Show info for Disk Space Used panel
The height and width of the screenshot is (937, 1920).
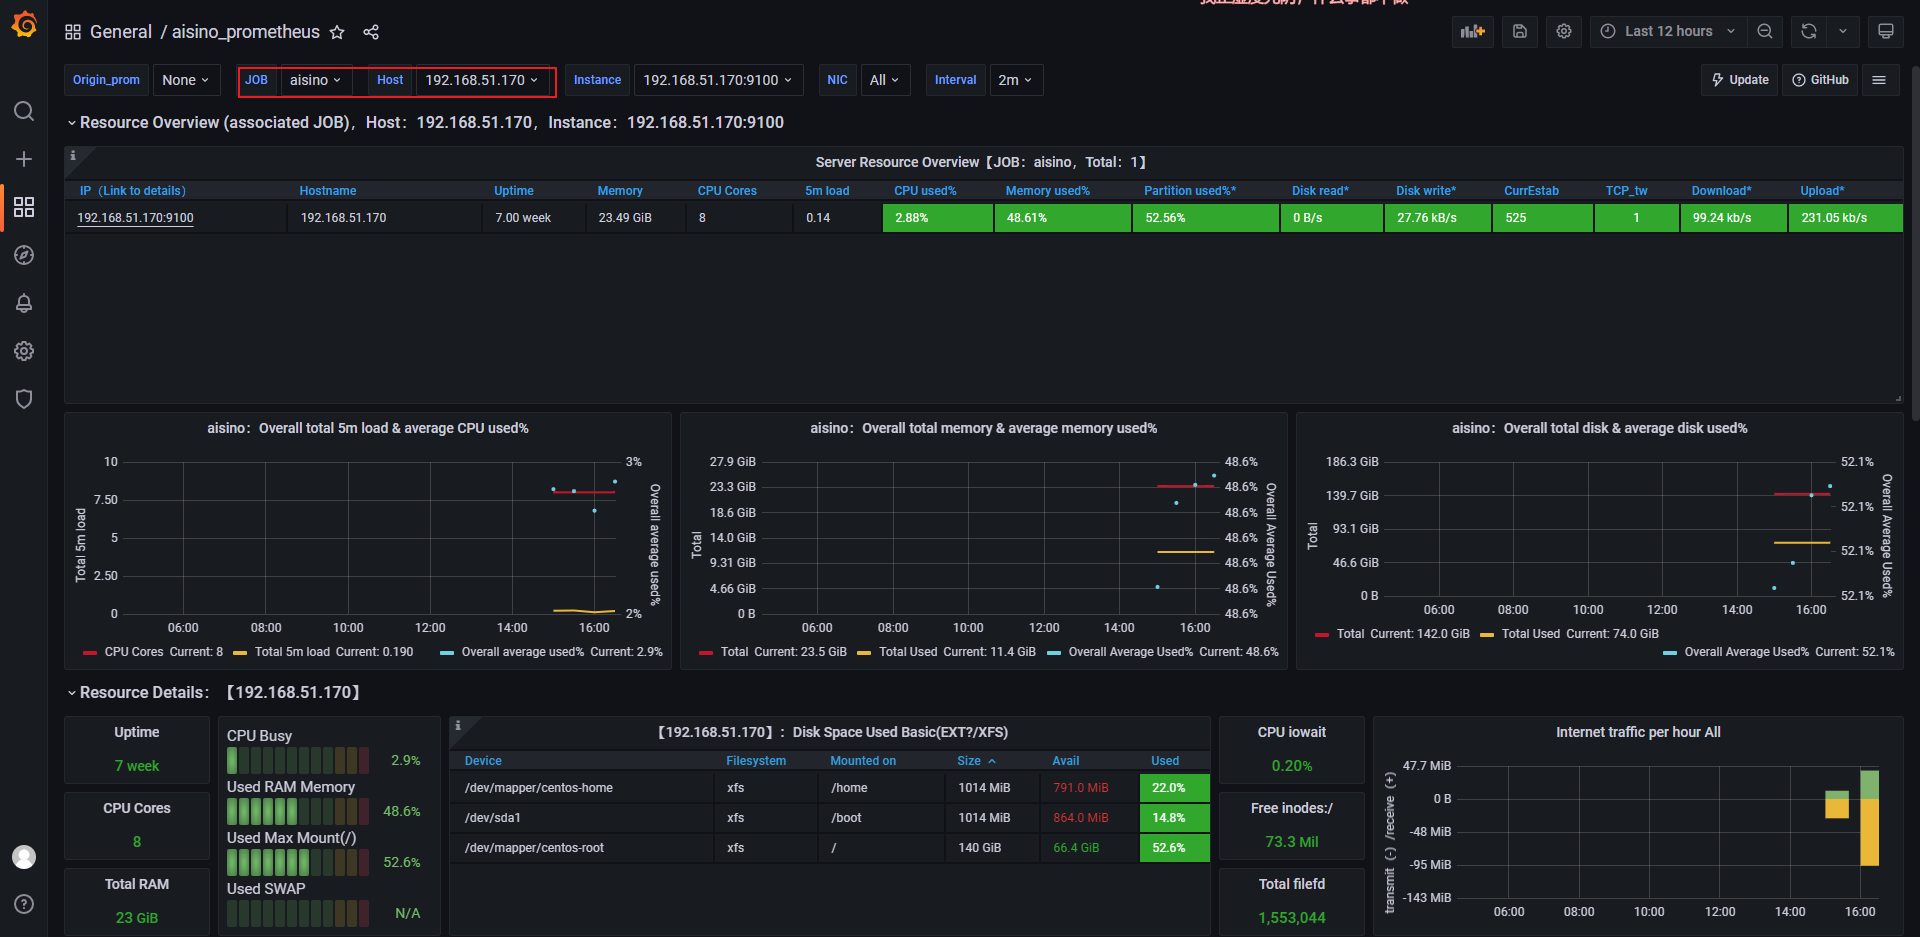[x=458, y=725]
